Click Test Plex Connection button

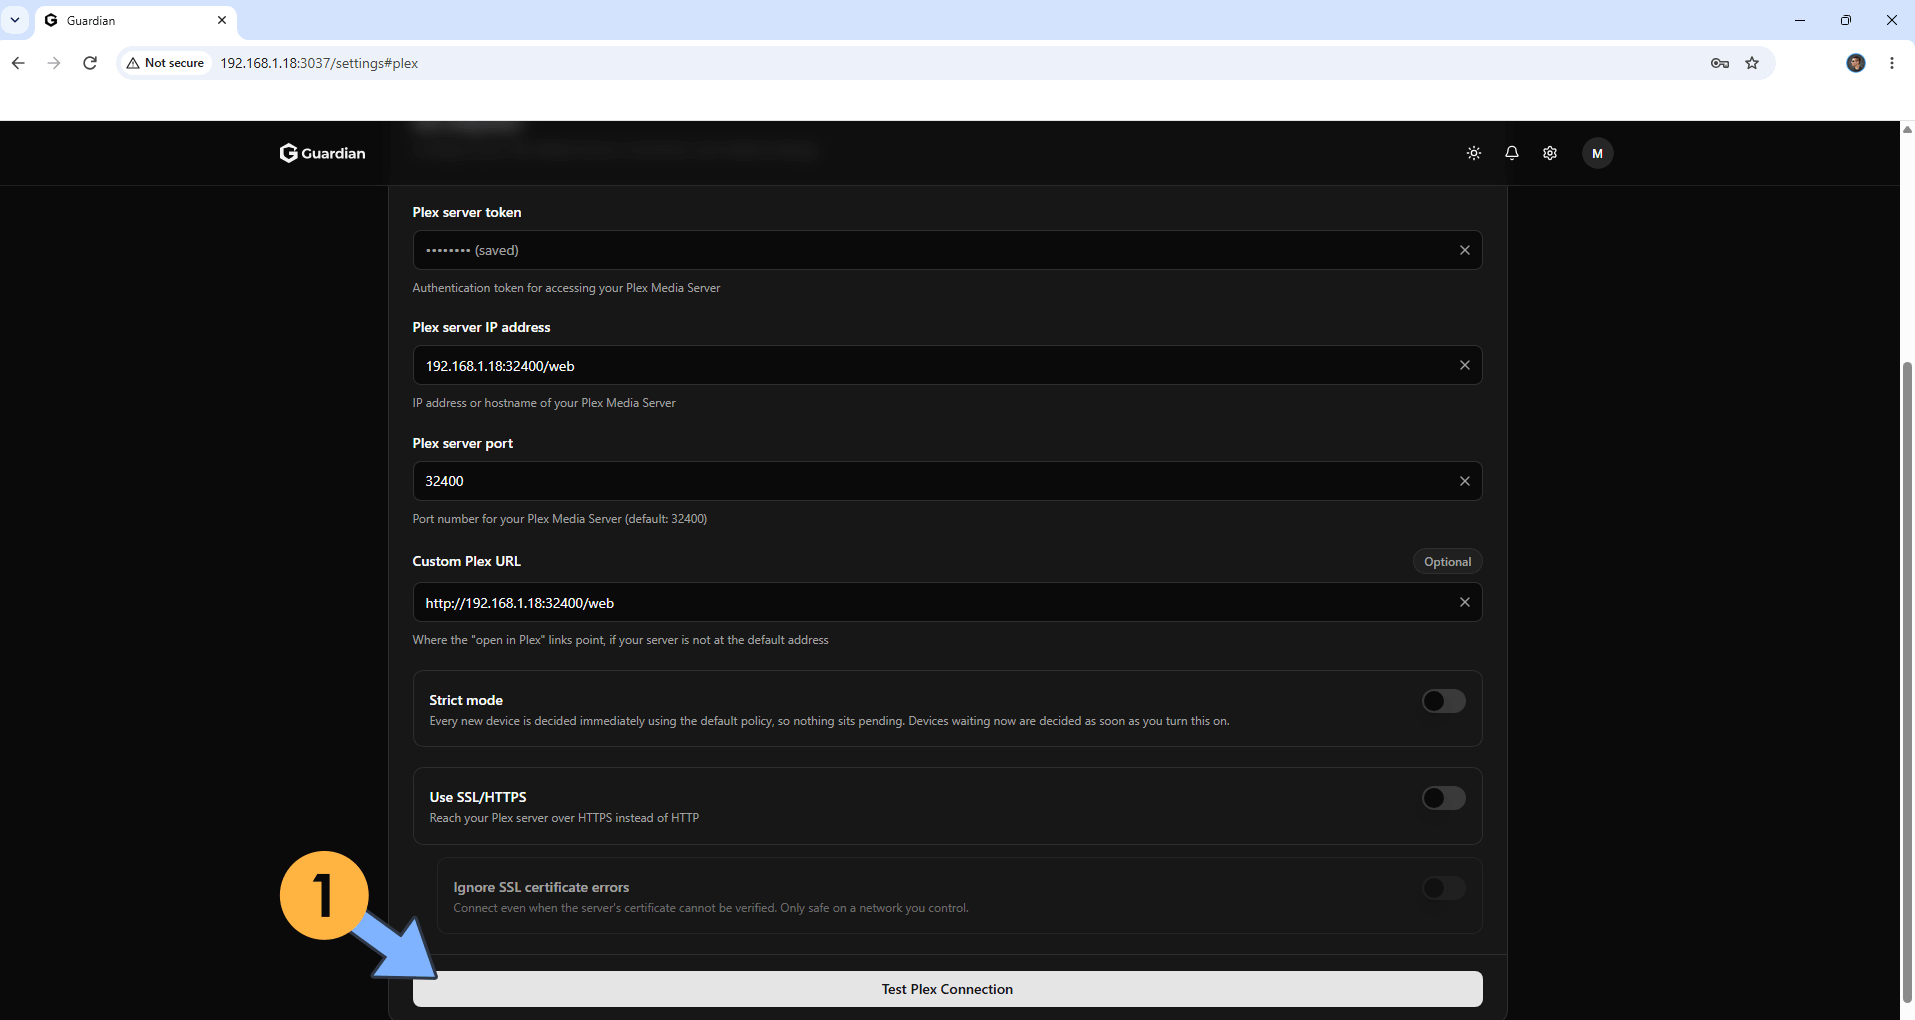click(x=947, y=989)
